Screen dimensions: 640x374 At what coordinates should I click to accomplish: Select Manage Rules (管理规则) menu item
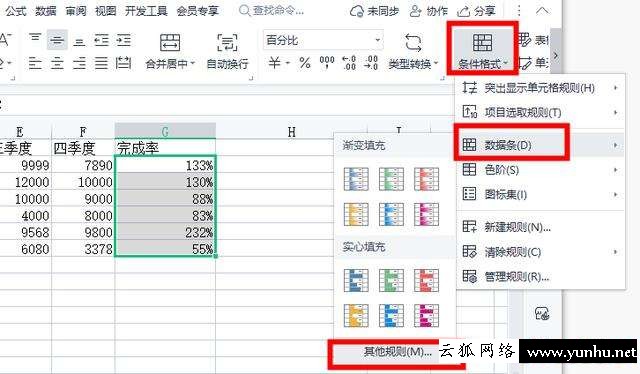(x=540, y=277)
